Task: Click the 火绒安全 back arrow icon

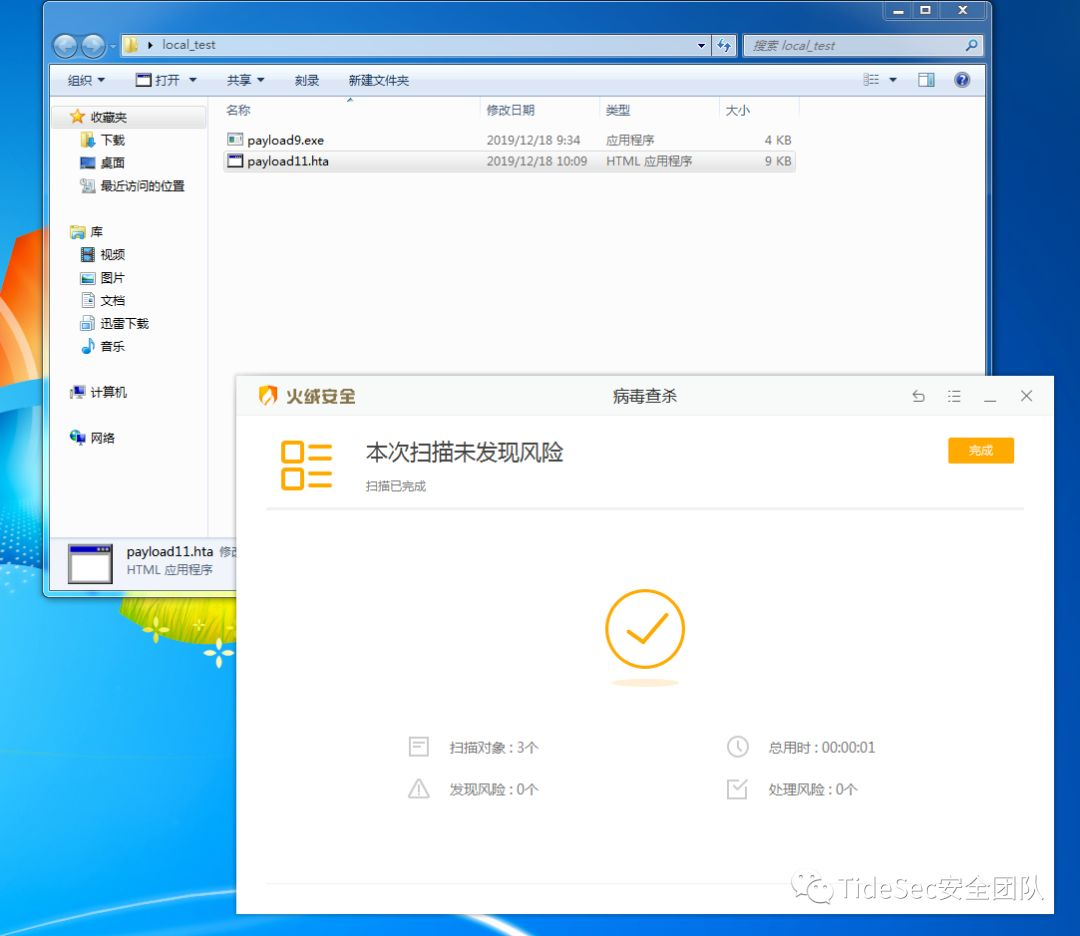Action: (x=918, y=396)
